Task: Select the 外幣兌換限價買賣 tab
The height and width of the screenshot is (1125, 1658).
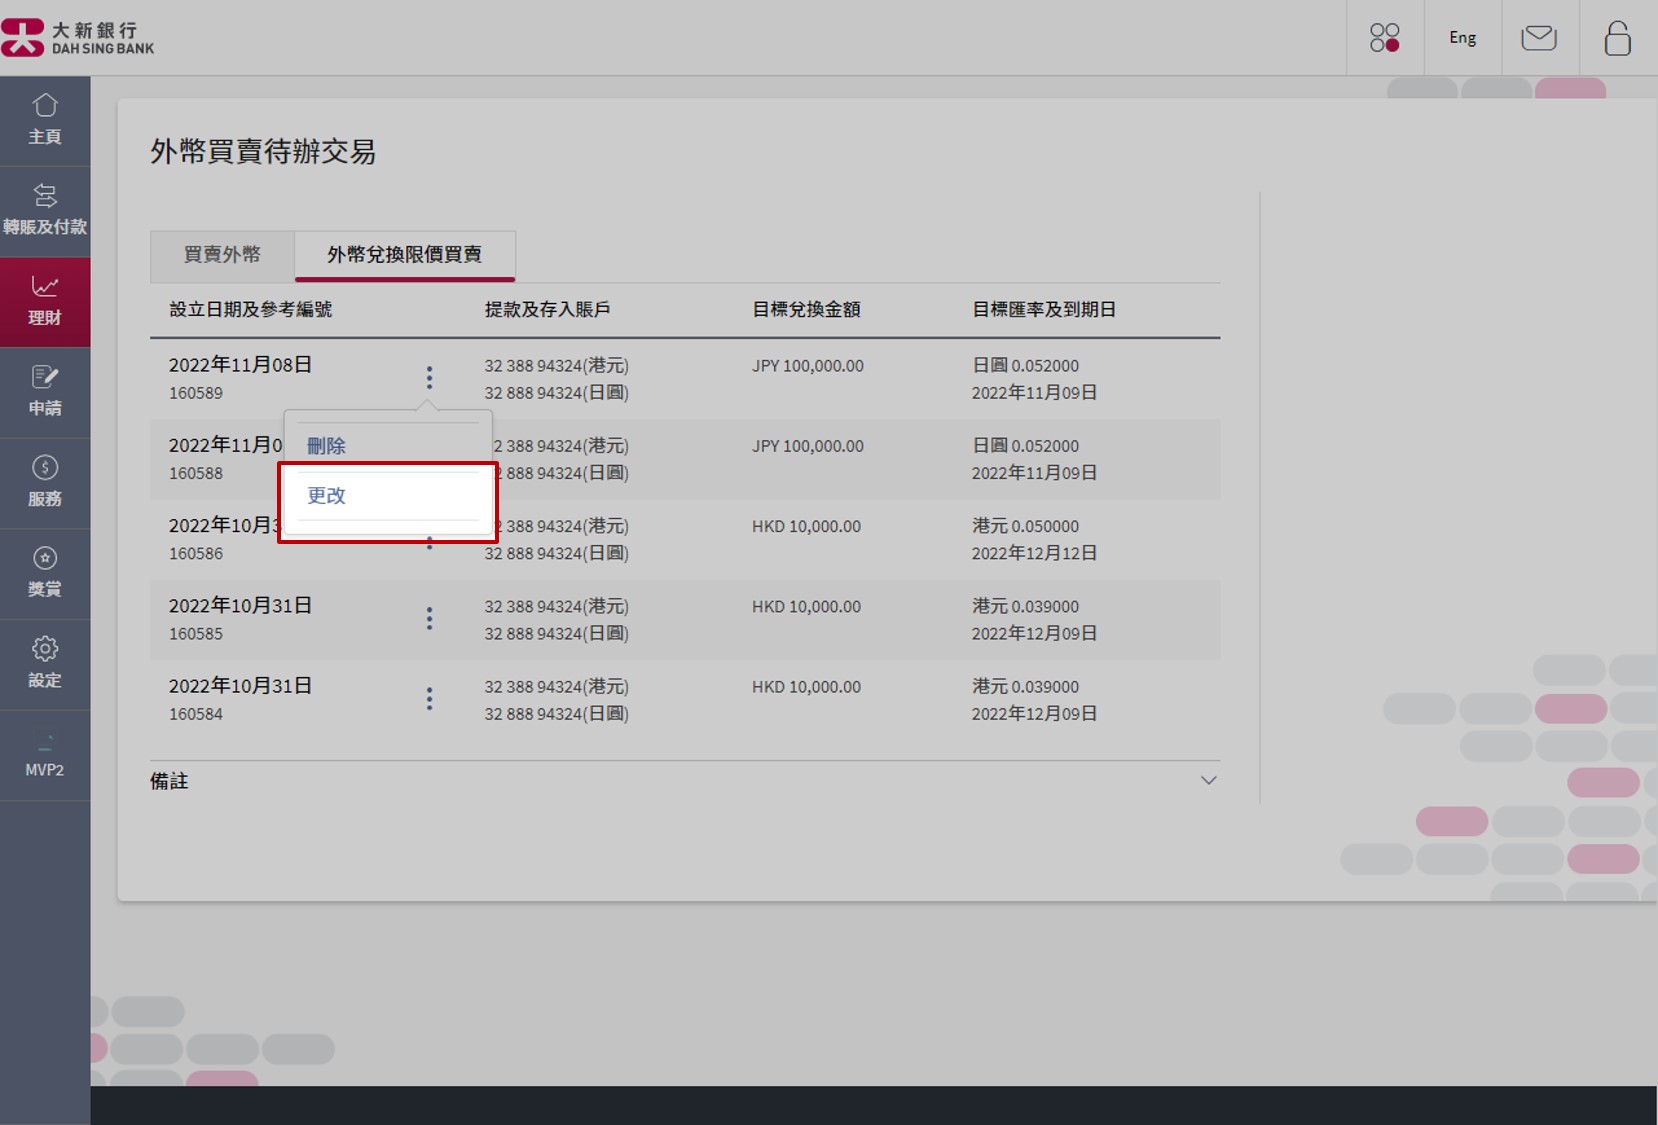Action: coord(404,255)
